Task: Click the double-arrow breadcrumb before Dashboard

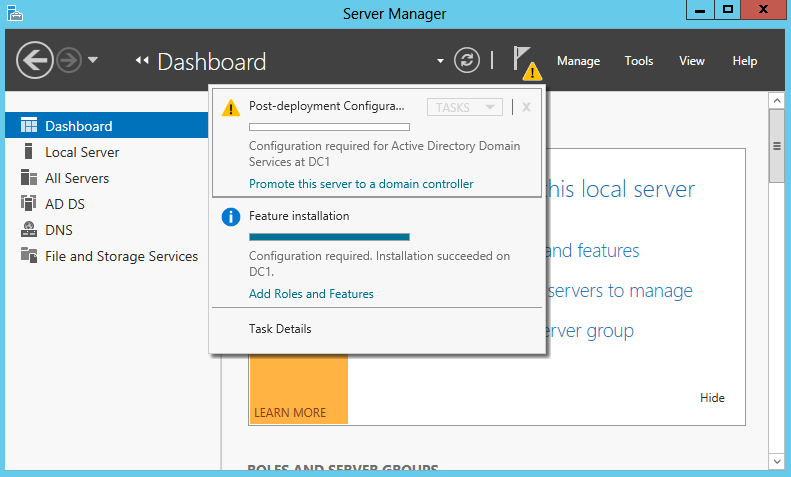Action: (142, 61)
